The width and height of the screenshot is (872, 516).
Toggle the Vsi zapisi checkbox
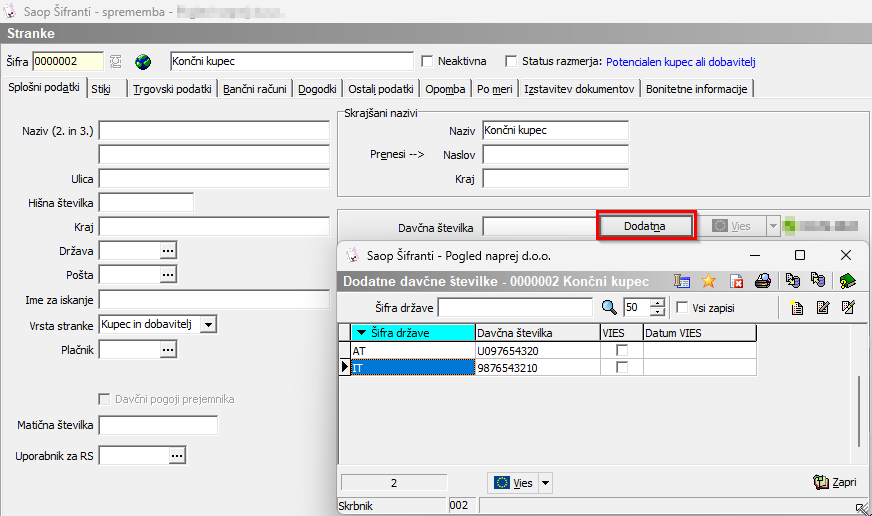682,307
